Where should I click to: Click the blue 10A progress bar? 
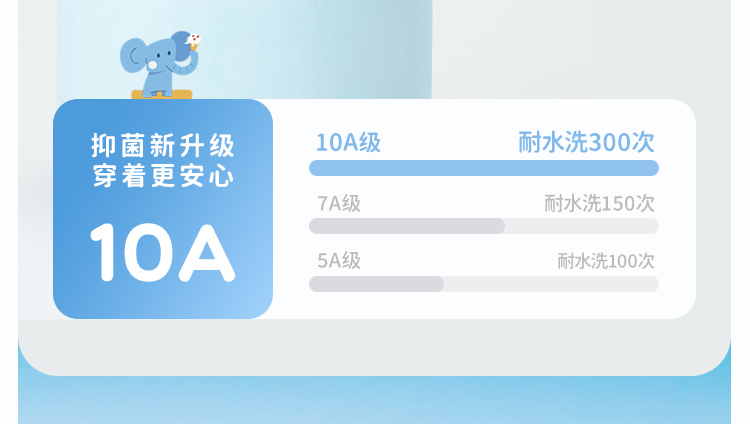[x=484, y=168]
